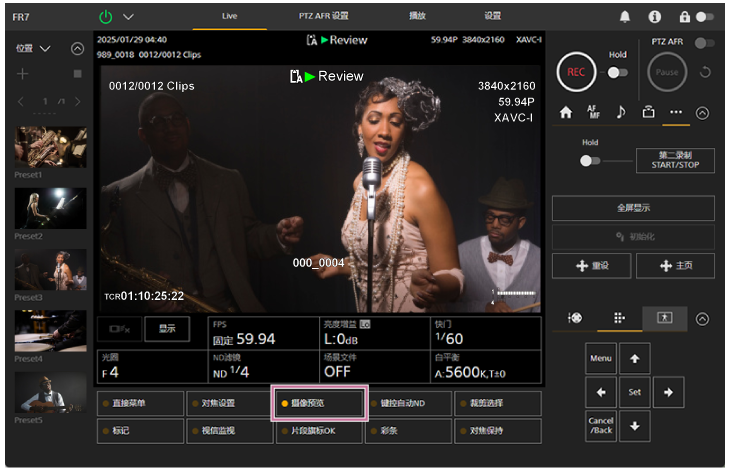Open the information icon in the top bar

coord(655,17)
